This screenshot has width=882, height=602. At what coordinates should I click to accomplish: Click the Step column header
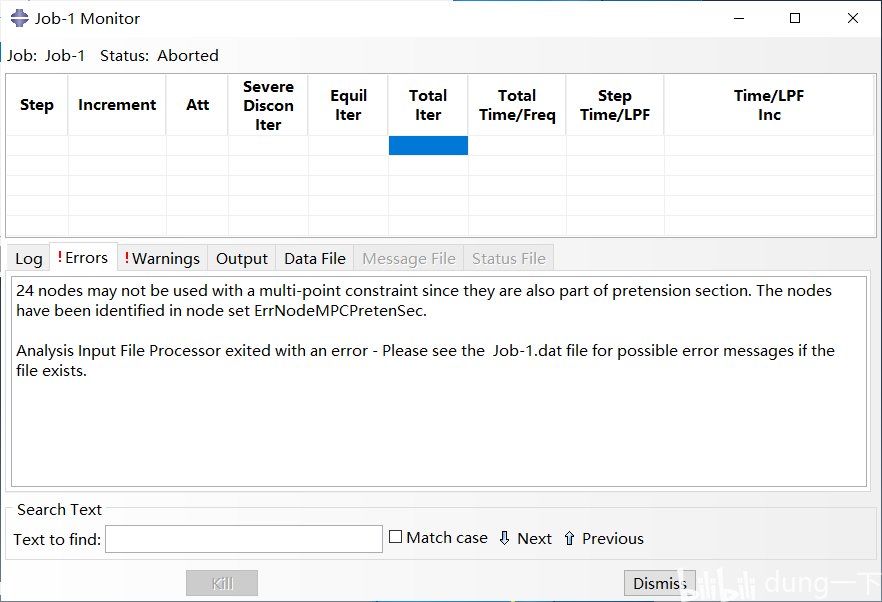[x=37, y=105]
